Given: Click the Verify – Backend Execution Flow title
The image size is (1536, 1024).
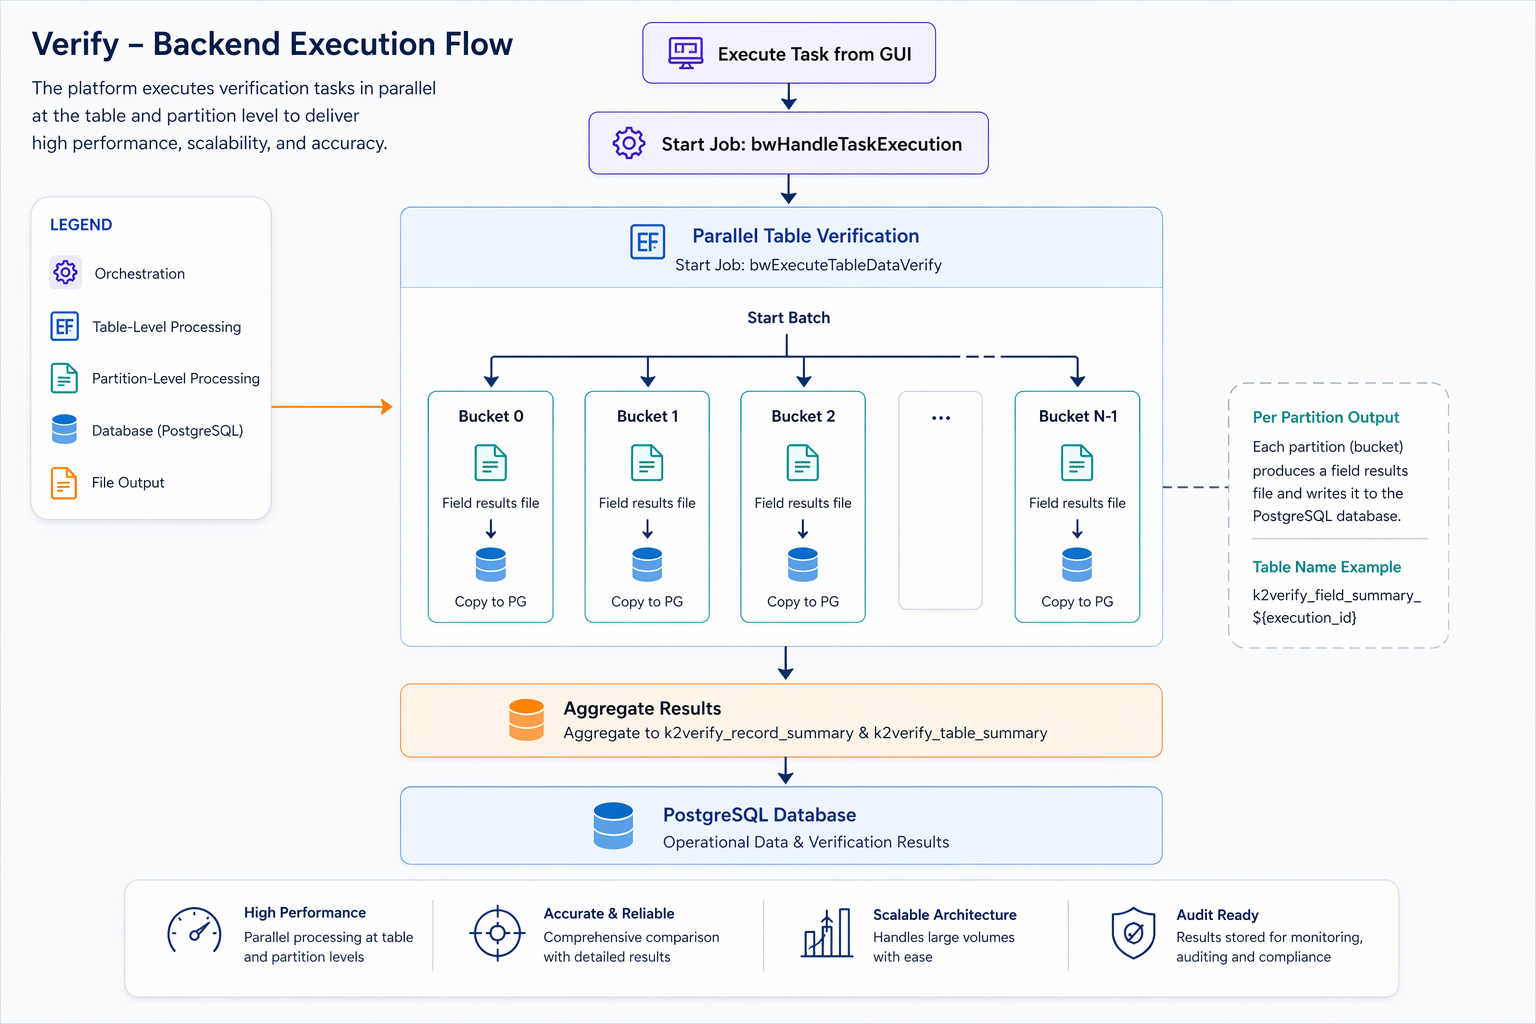Looking at the screenshot, I should 272,44.
